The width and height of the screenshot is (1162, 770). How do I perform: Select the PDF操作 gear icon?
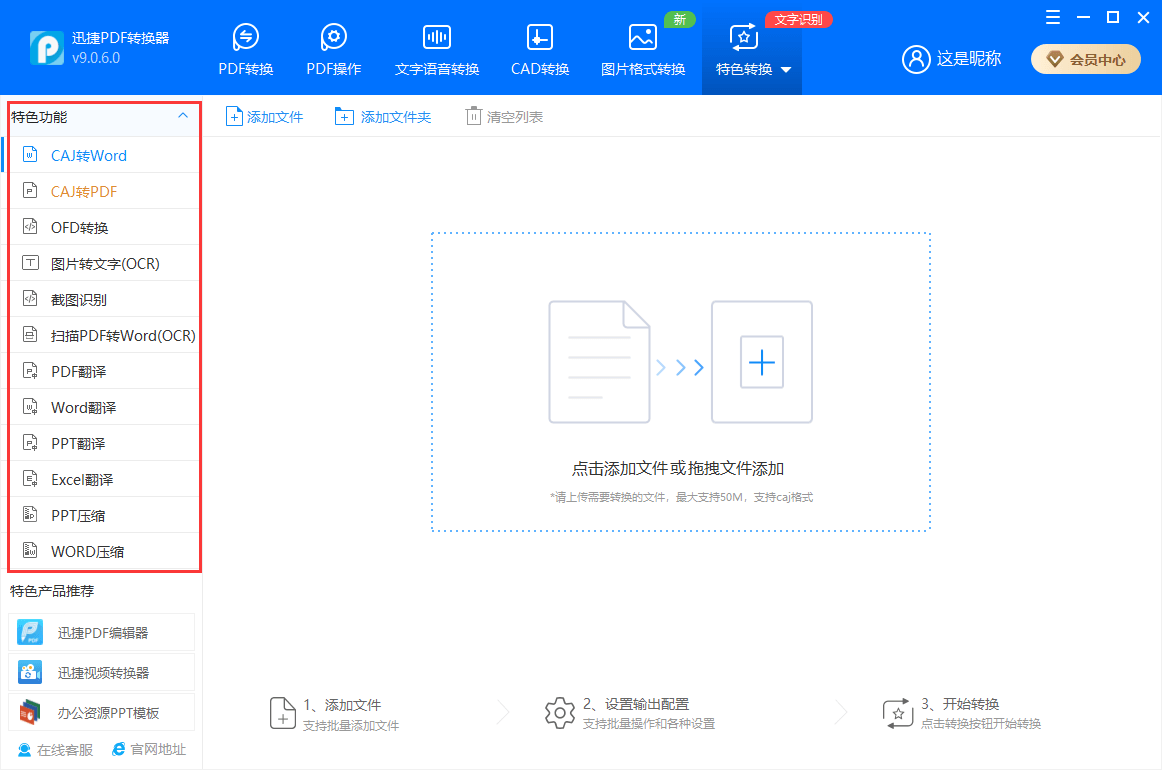pos(333,38)
